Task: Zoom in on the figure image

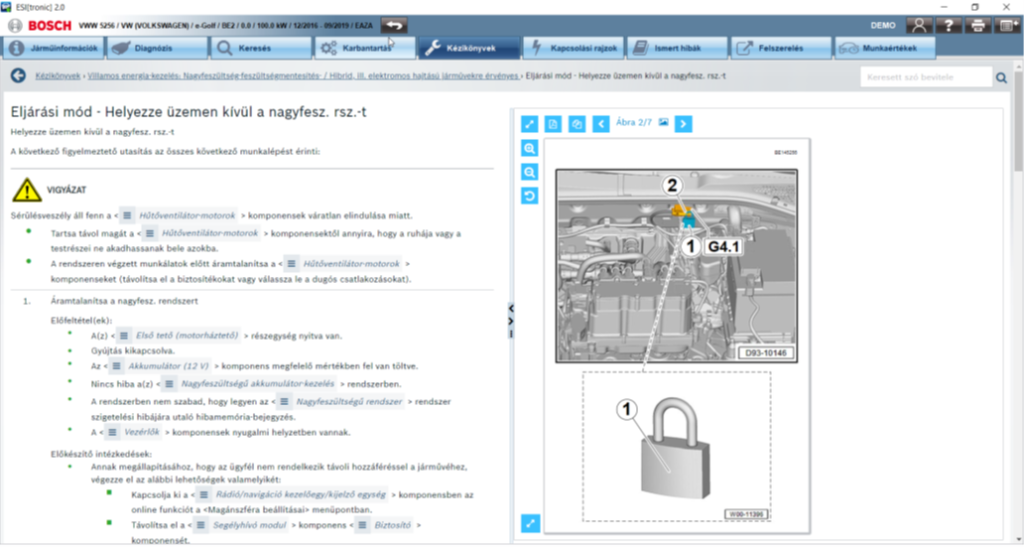Action: click(x=530, y=148)
